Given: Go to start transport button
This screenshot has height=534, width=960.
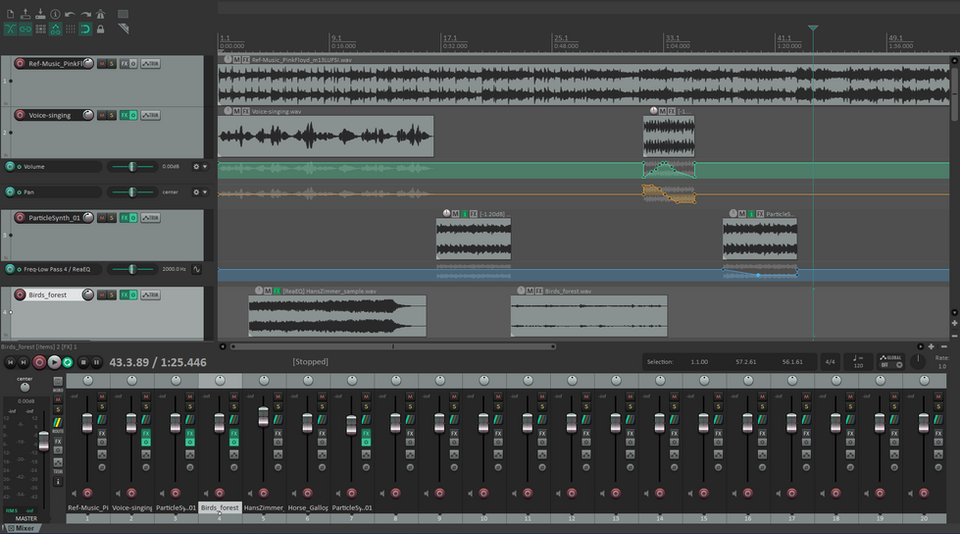Looking at the screenshot, I should coord(10,363).
